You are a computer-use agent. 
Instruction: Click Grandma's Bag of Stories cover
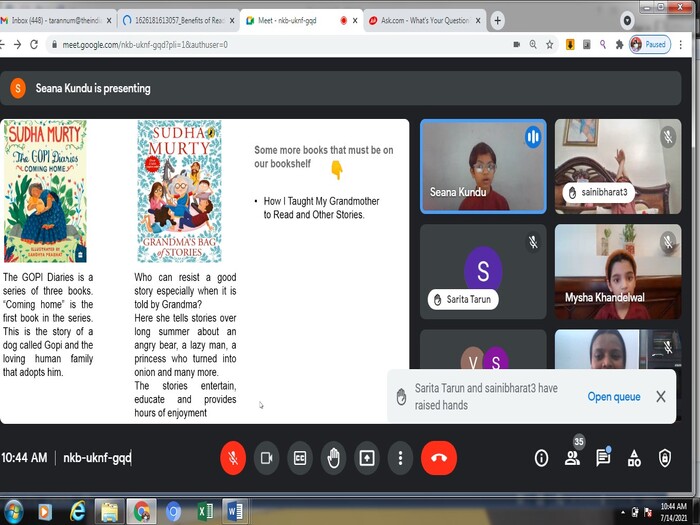179,191
